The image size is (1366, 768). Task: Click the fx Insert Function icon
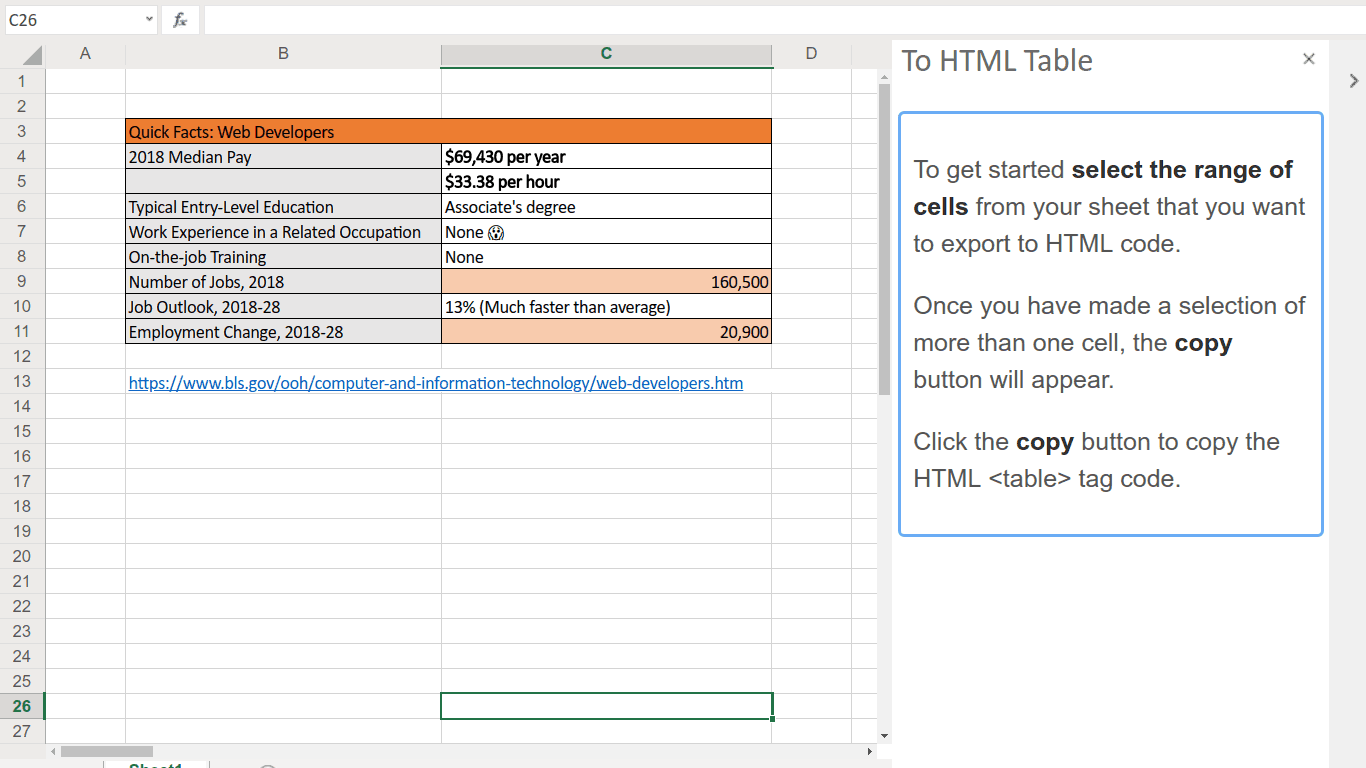click(180, 20)
